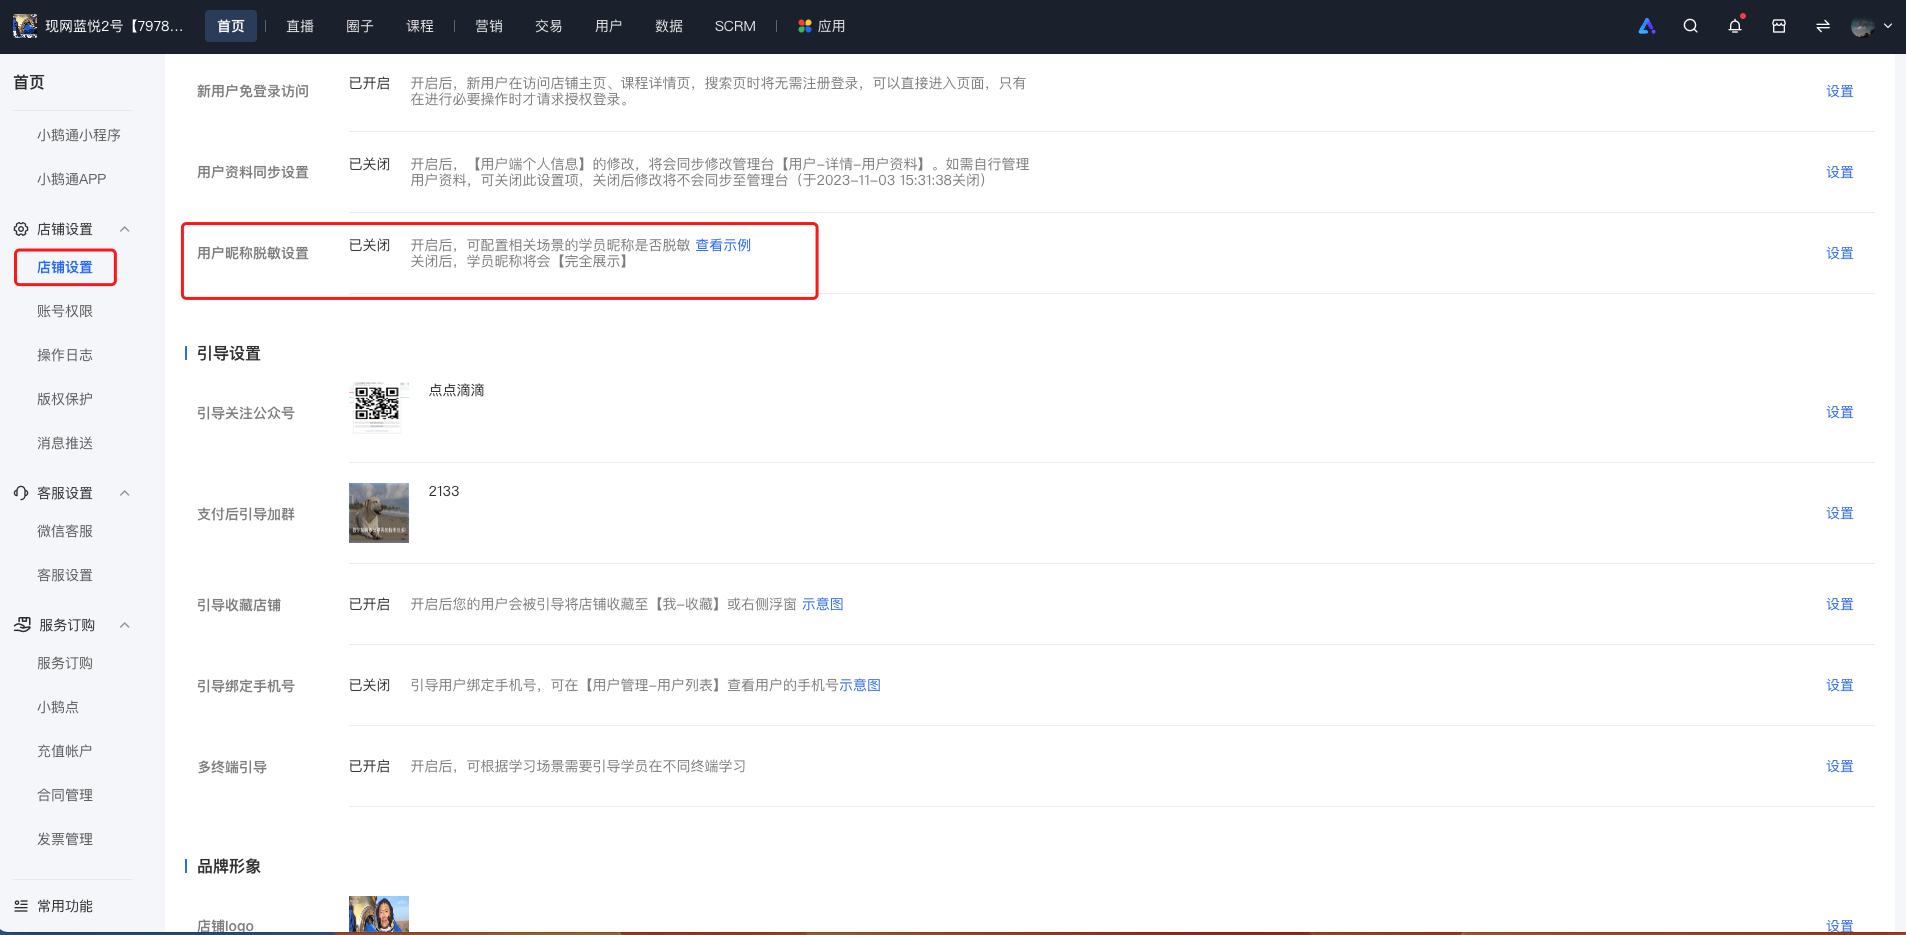Click the 引导关注公众号 QR code thumbnail
Screen dimensions: 1906x935
(378, 406)
